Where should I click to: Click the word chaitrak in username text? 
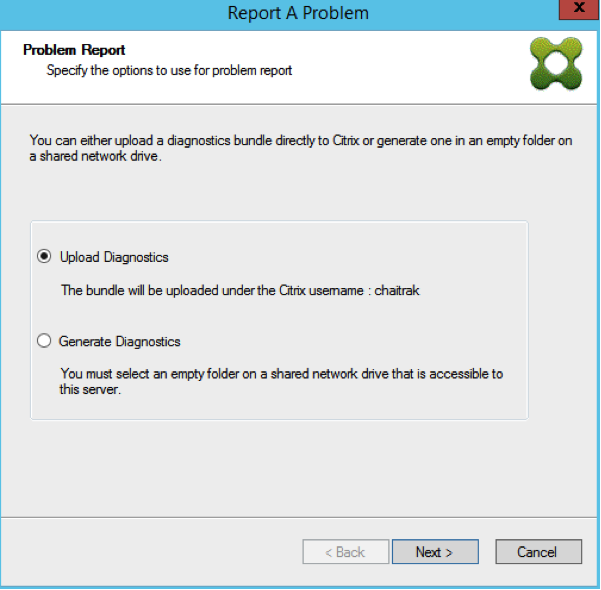pyautogui.click(x=397, y=291)
